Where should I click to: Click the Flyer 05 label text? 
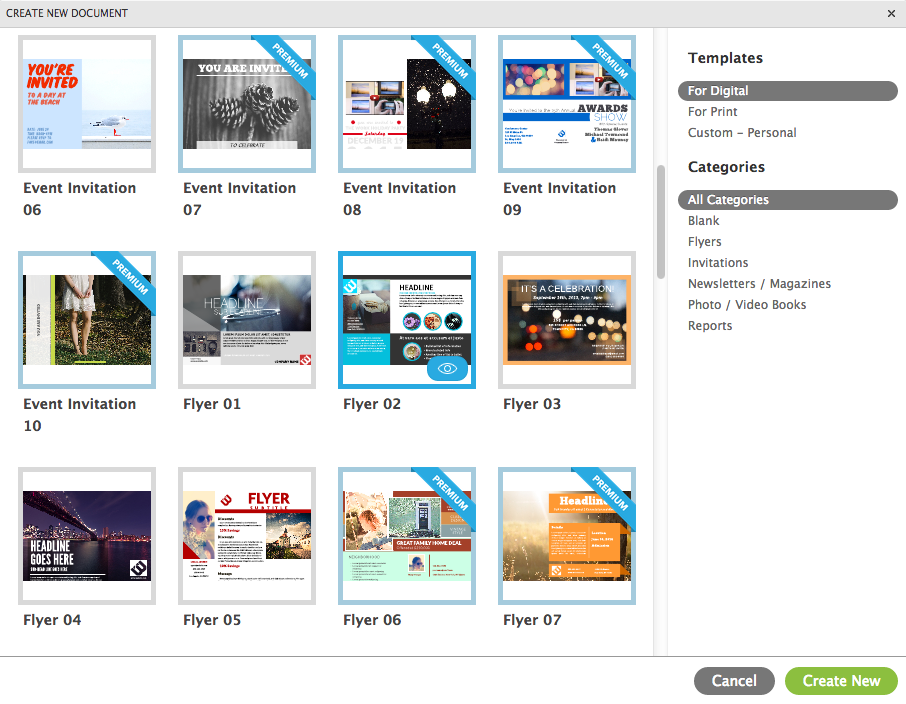211,620
